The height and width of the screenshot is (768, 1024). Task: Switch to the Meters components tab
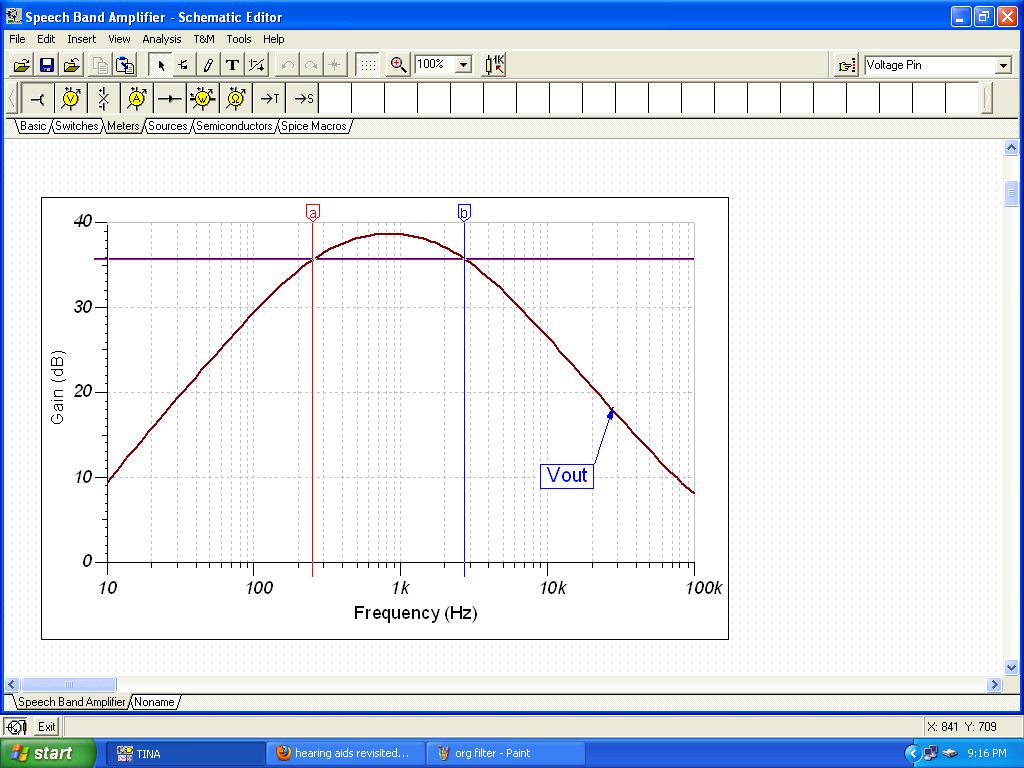123,126
